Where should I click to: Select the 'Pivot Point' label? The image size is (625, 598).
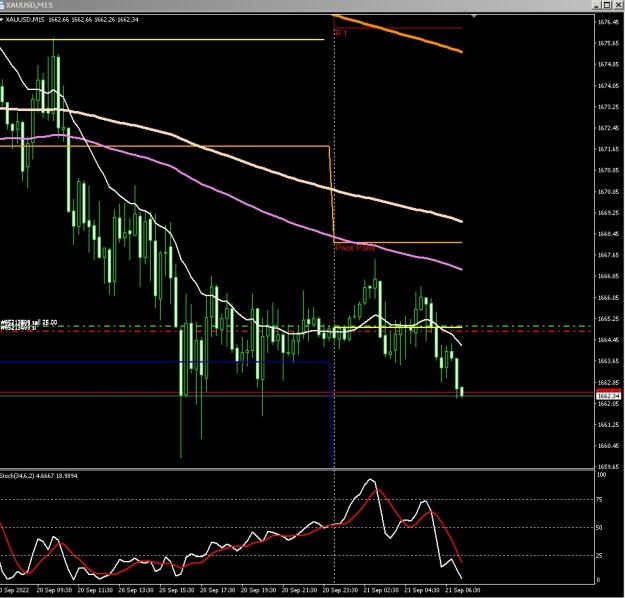pos(355,248)
